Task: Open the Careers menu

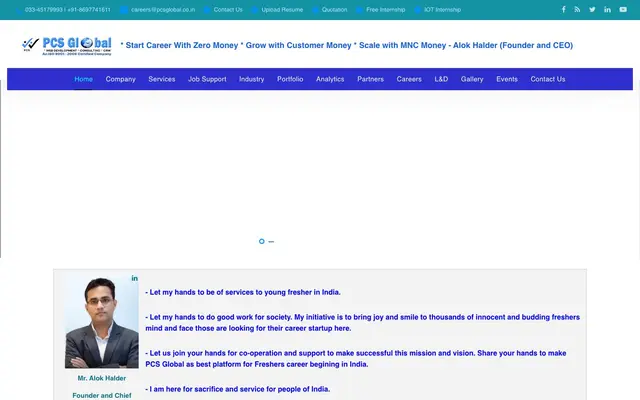Action: click(x=409, y=79)
